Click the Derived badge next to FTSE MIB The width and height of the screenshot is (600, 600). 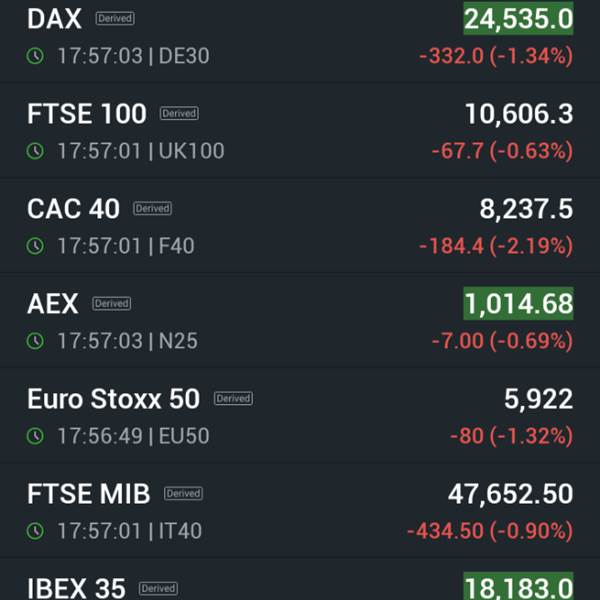[x=183, y=493]
